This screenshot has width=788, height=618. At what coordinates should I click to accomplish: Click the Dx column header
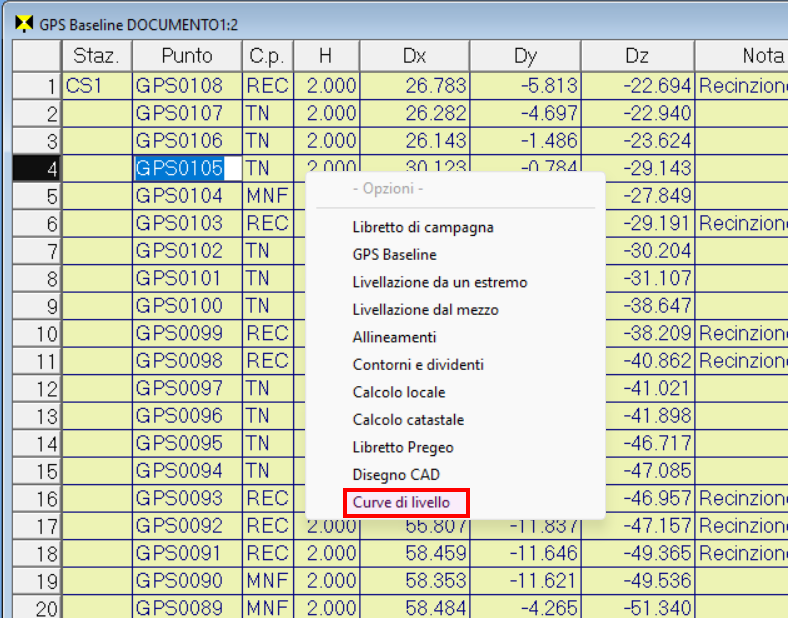tap(414, 56)
